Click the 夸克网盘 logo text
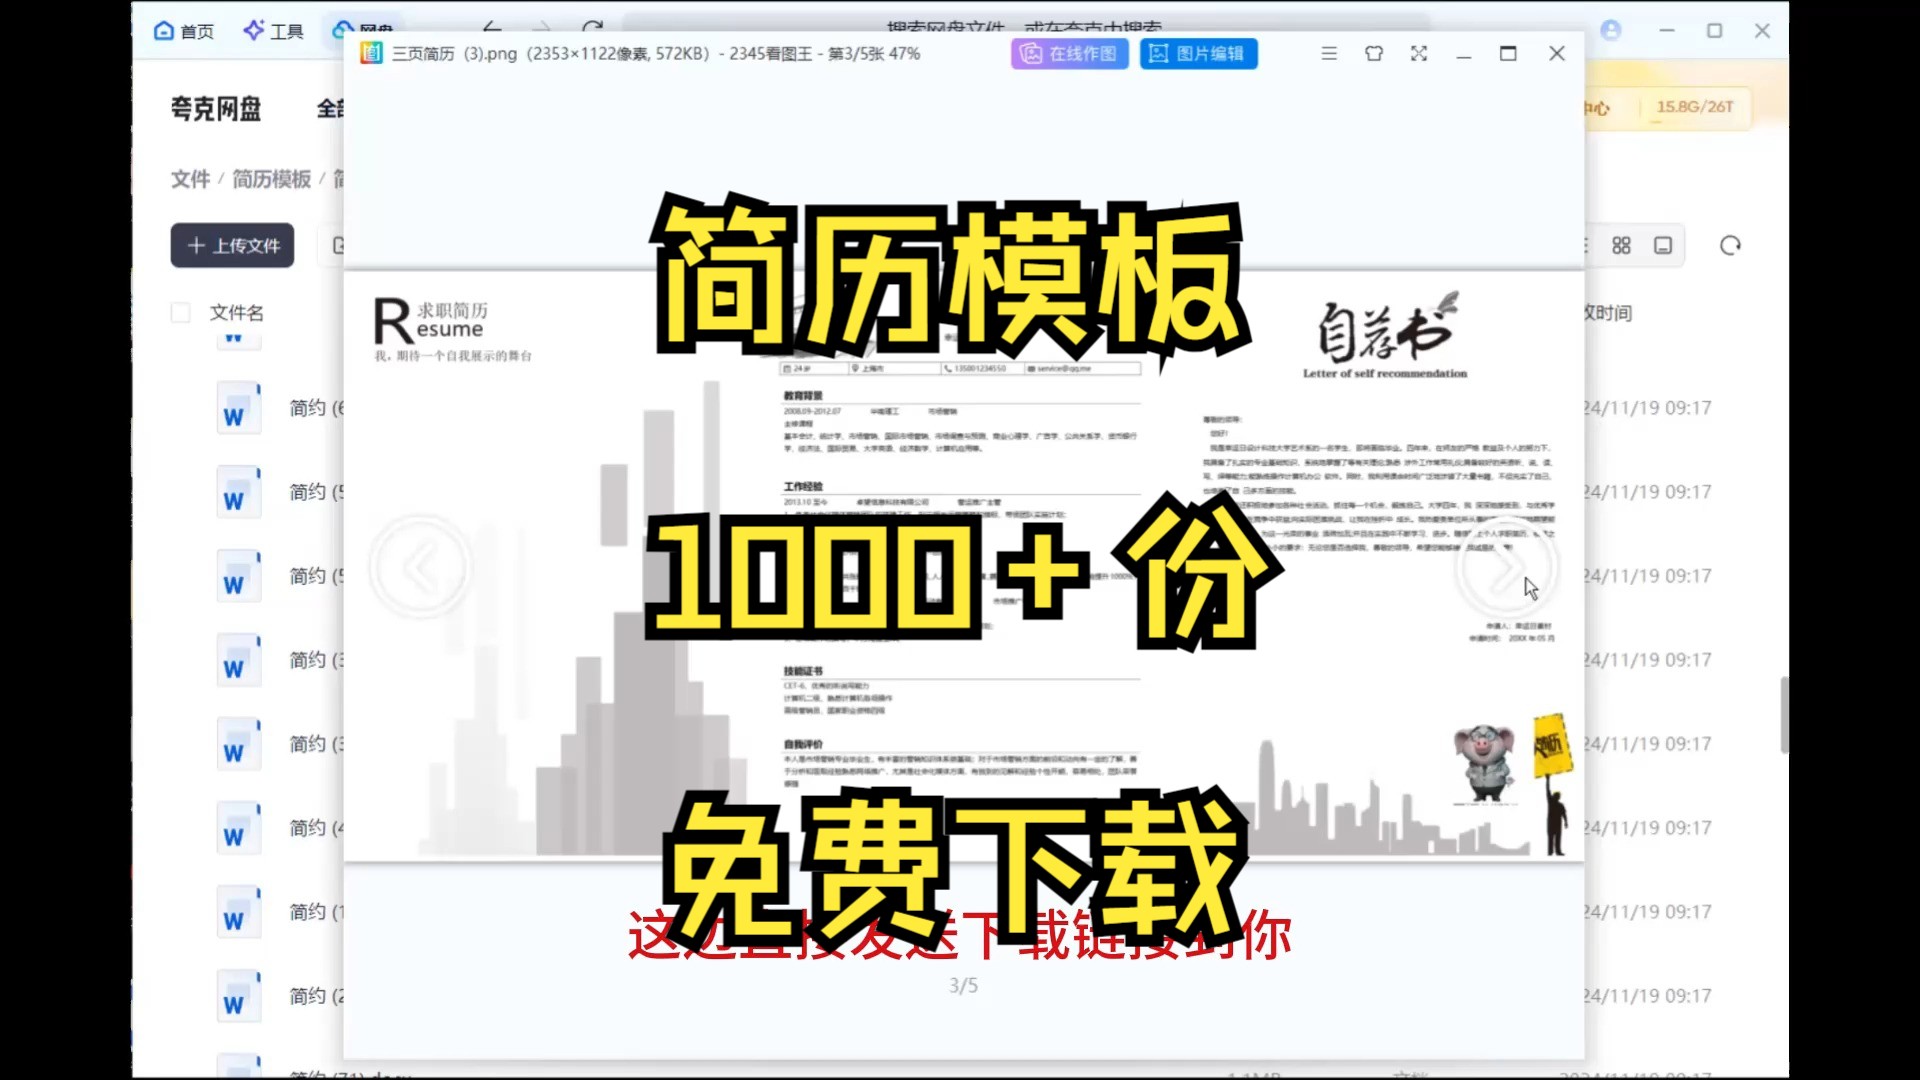This screenshot has height=1080, width=1920. (x=216, y=108)
